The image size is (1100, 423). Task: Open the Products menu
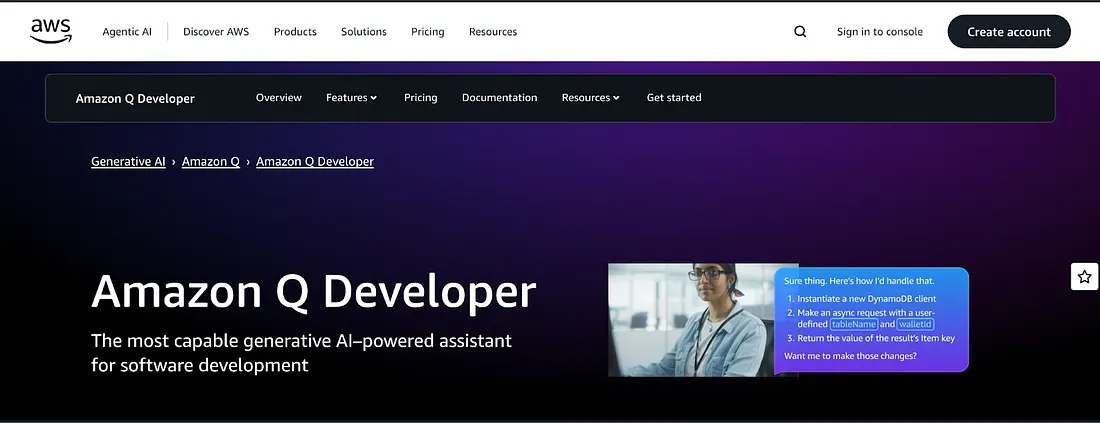[295, 32]
